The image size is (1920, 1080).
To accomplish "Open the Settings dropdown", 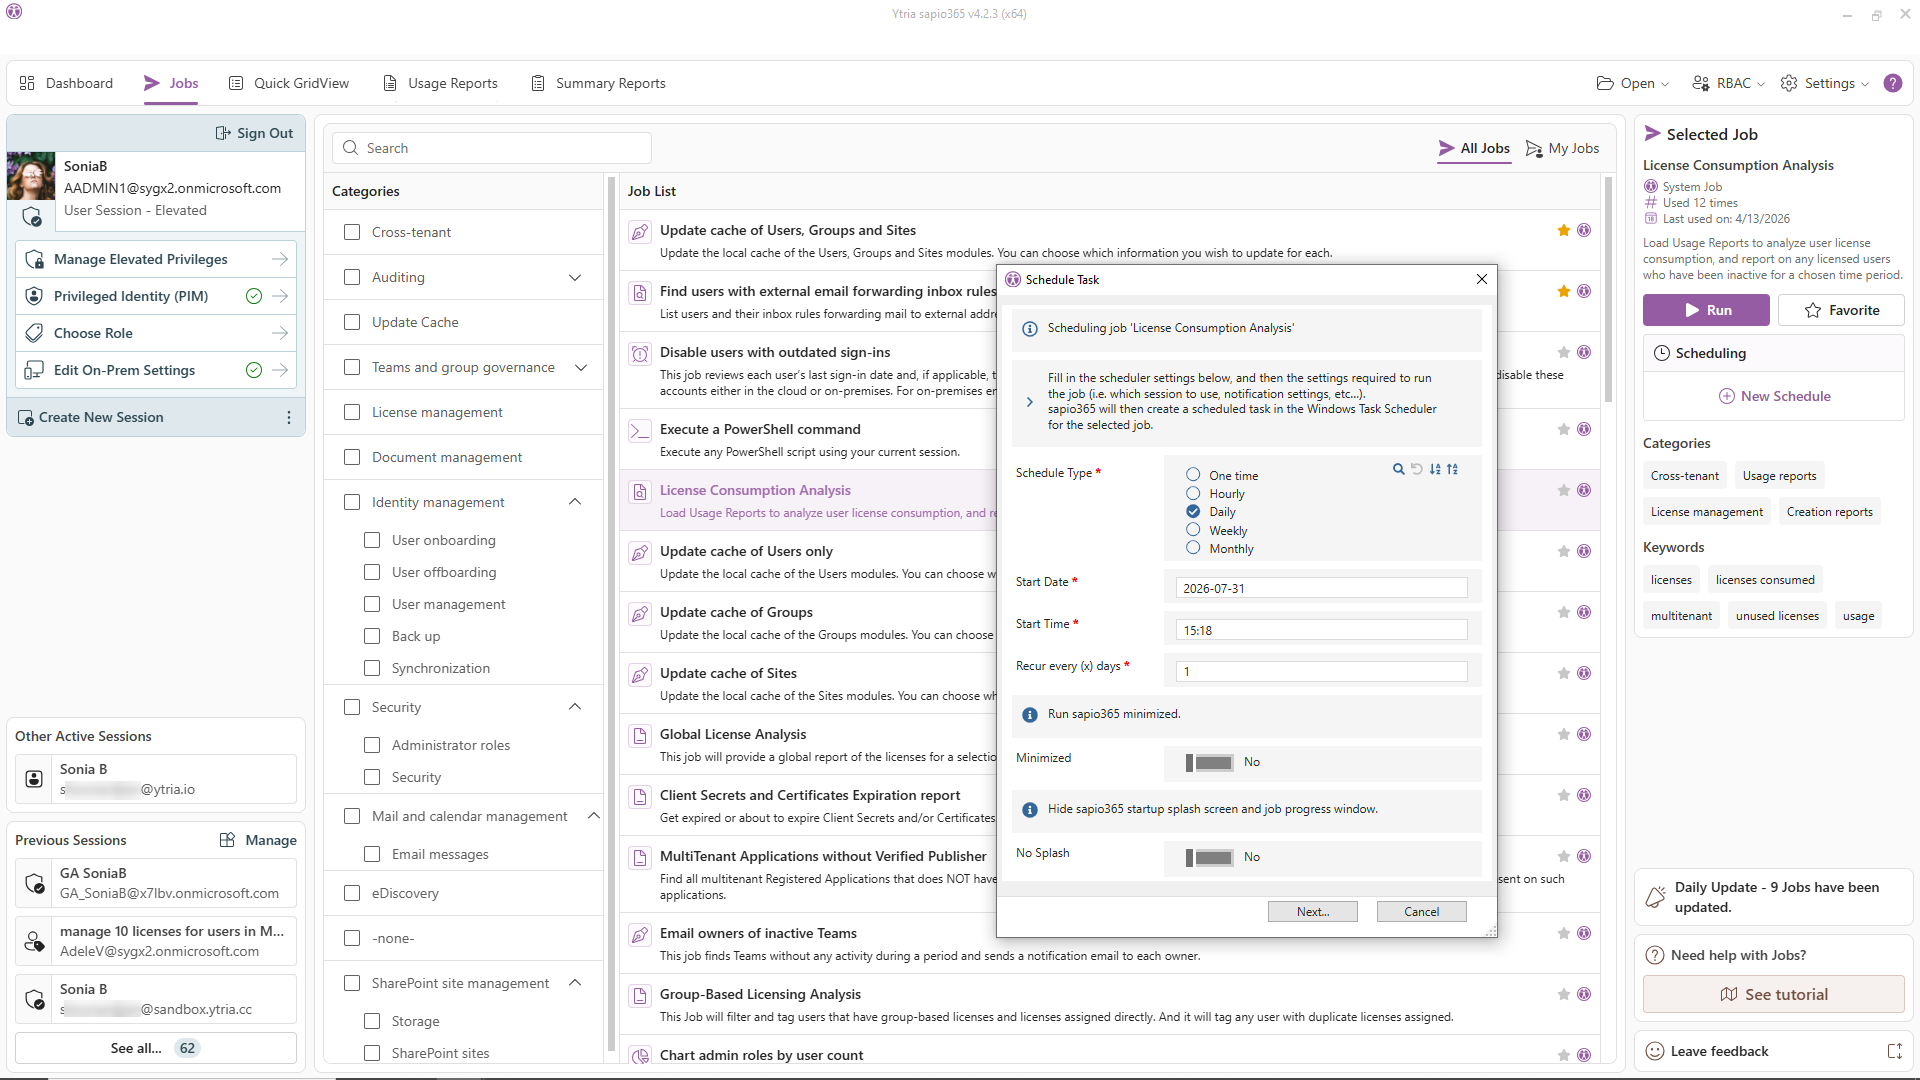I will click(1825, 83).
